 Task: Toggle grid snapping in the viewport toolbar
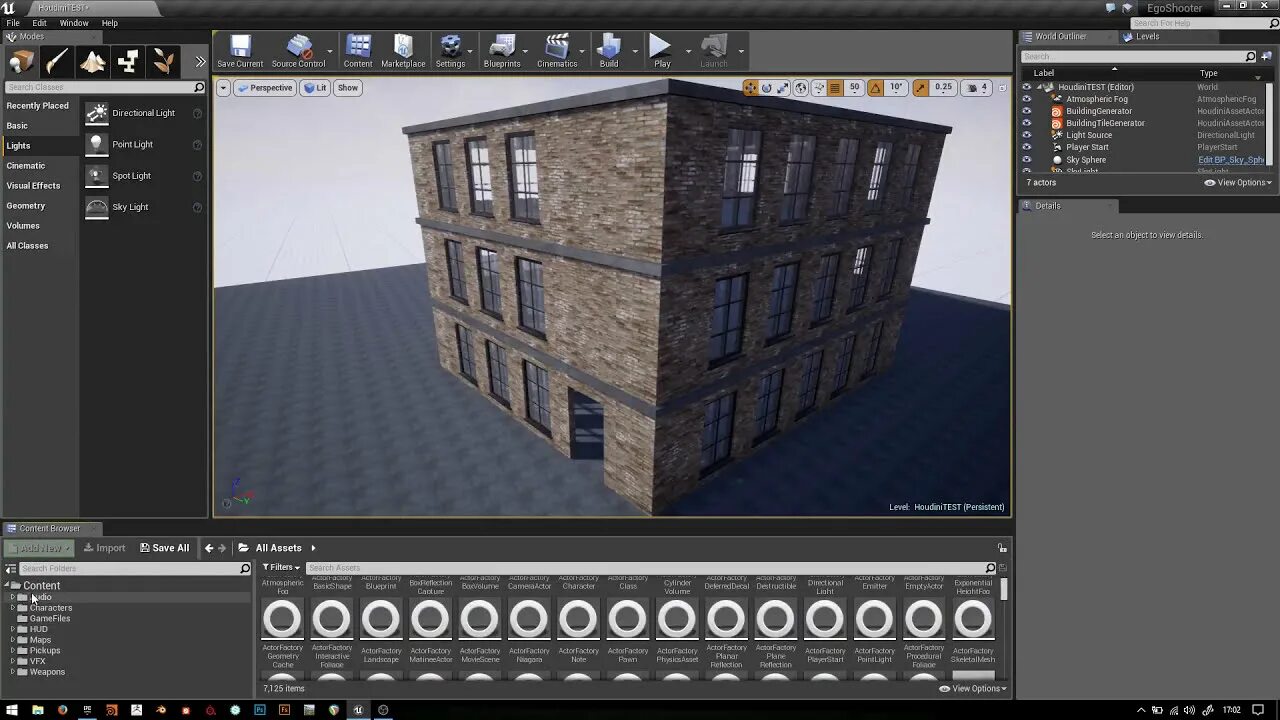(x=835, y=88)
